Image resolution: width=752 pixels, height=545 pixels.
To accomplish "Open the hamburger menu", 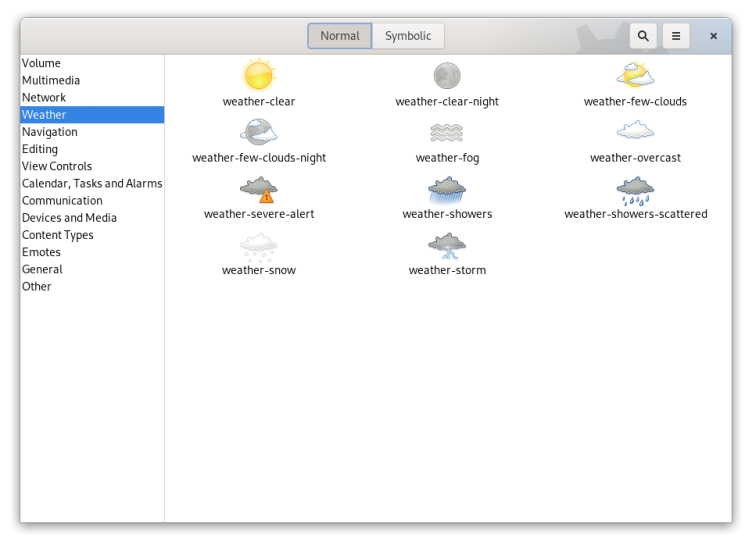I will coord(676,36).
